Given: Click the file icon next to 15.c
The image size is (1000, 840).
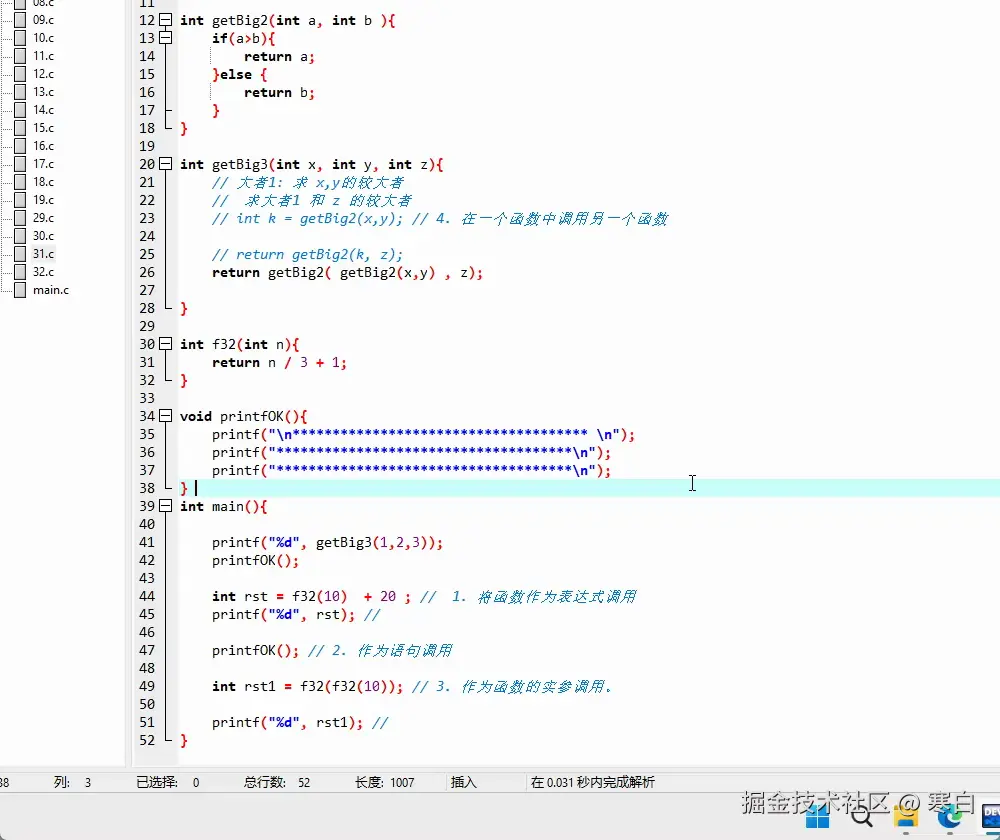Looking at the screenshot, I should [20, 128].
